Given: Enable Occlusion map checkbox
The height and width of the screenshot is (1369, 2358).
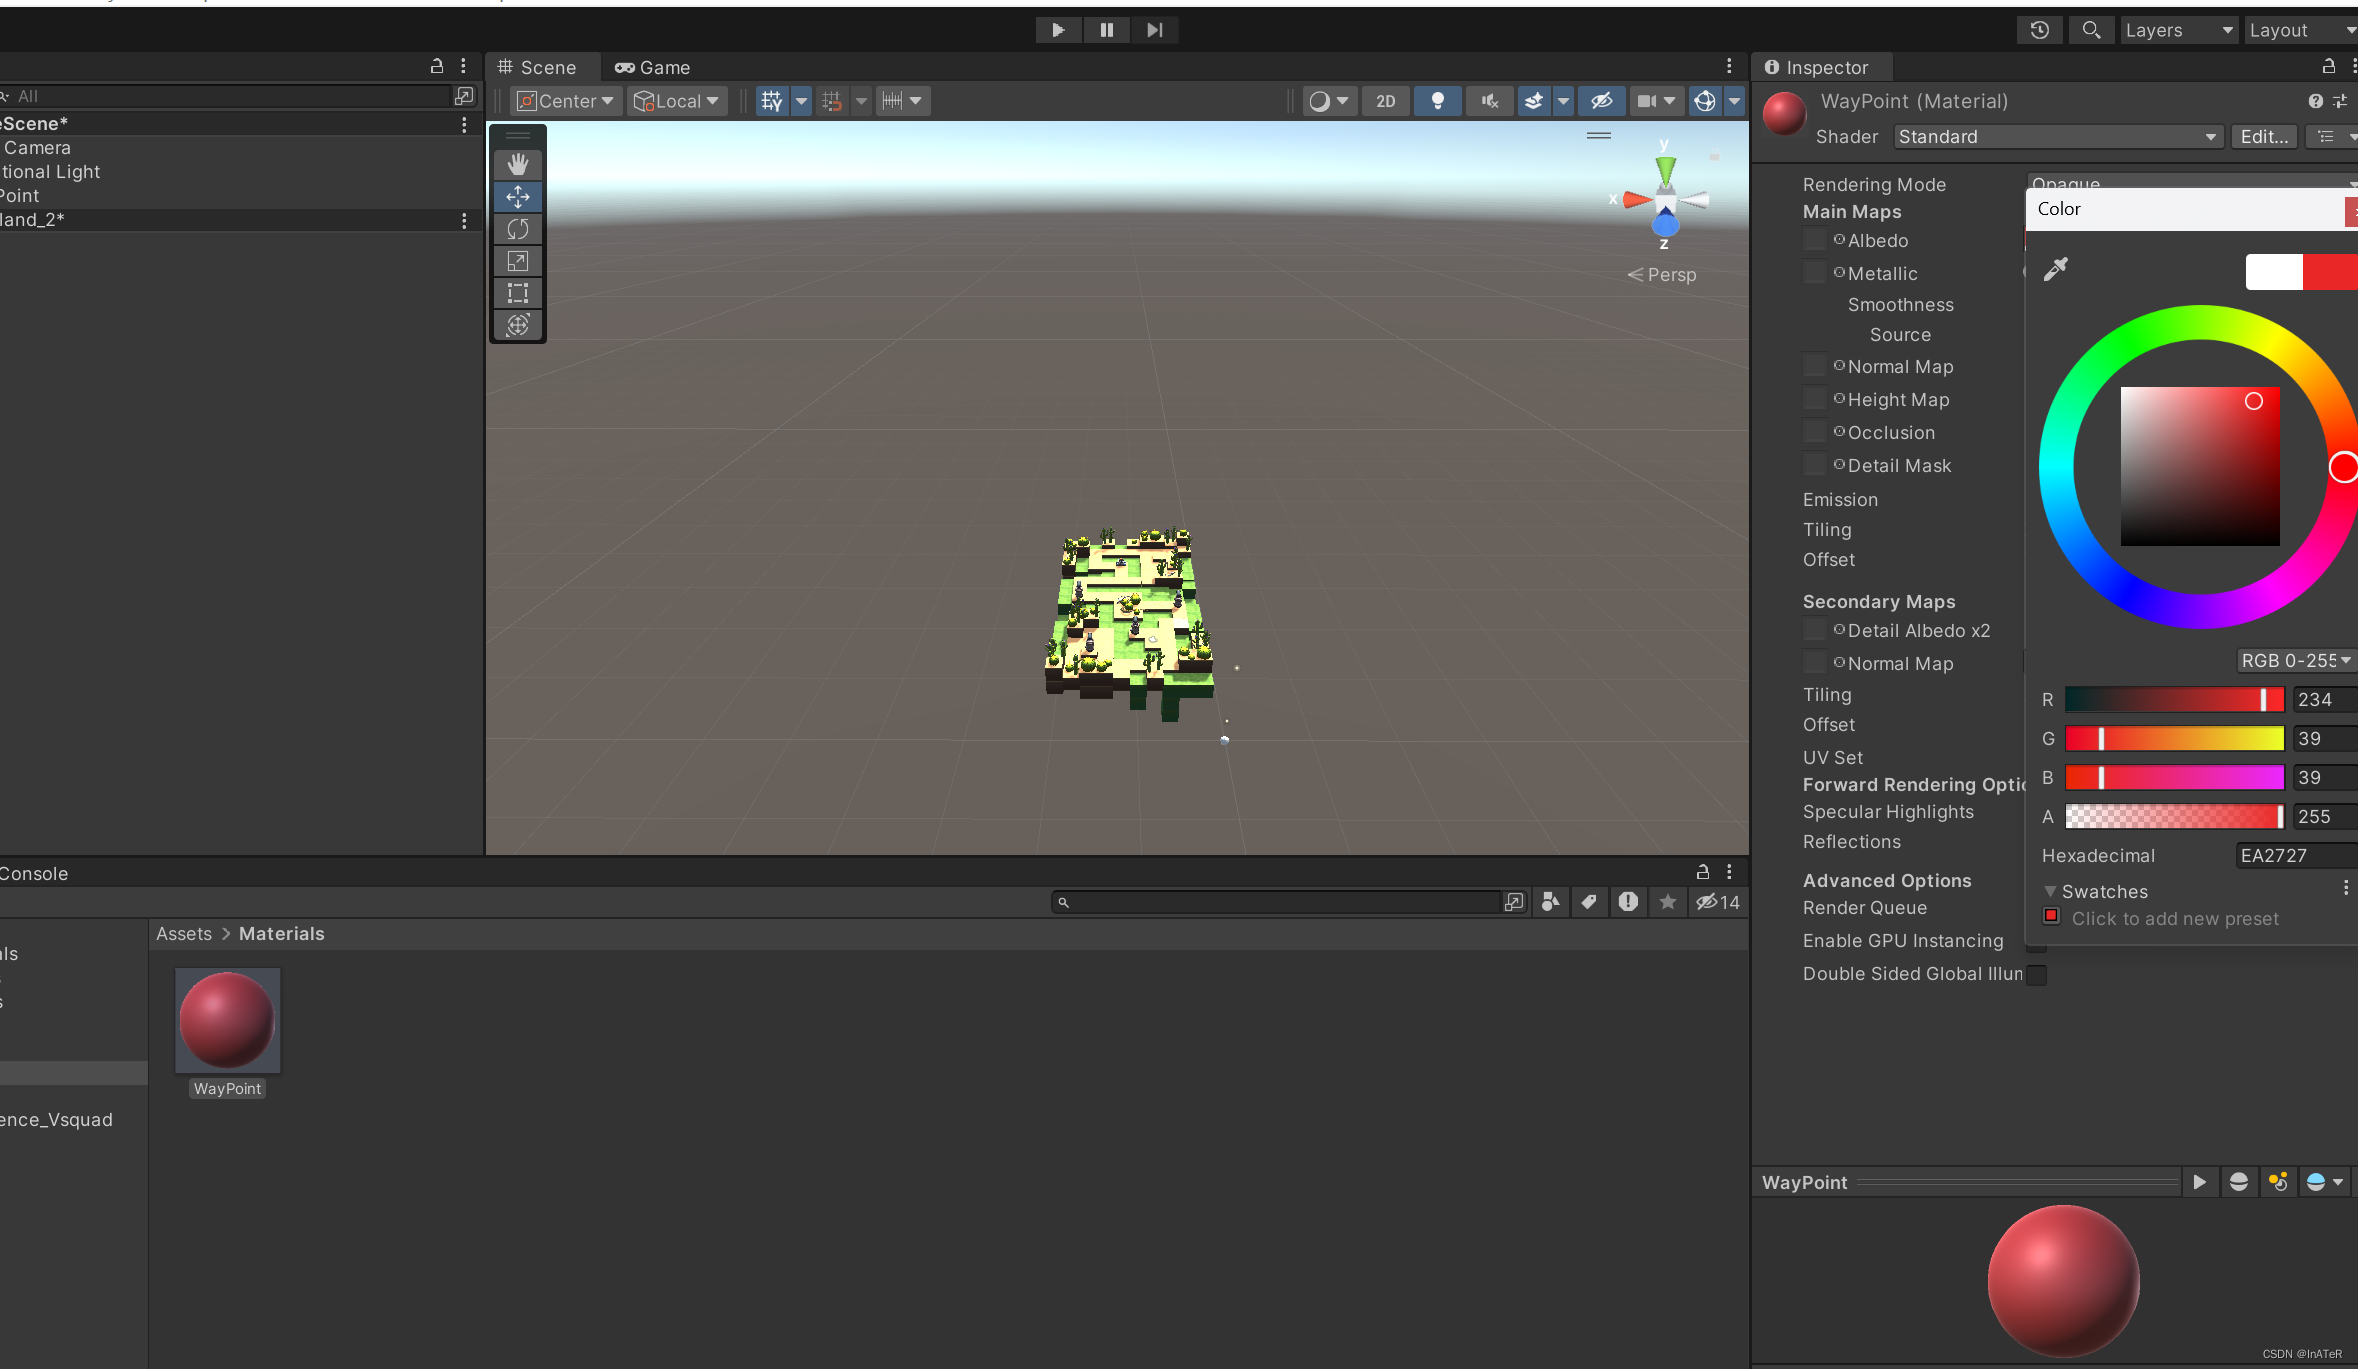Looking at the screenshot, I should 1814,432.
